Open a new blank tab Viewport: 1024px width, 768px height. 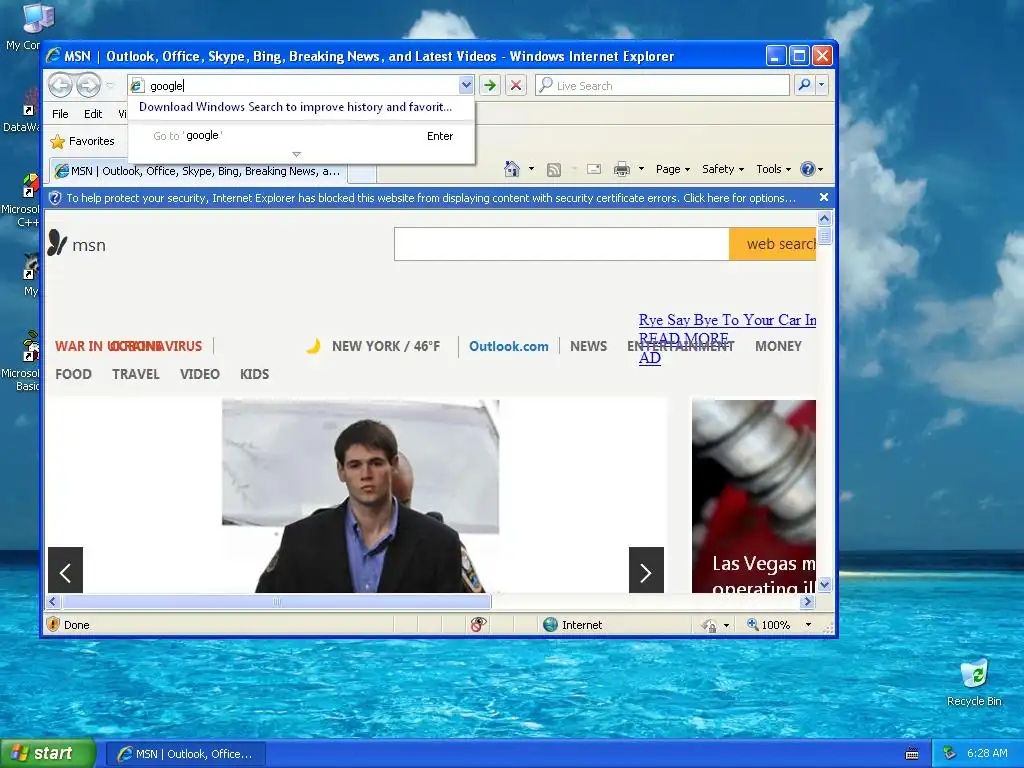(x=362, y=173)
